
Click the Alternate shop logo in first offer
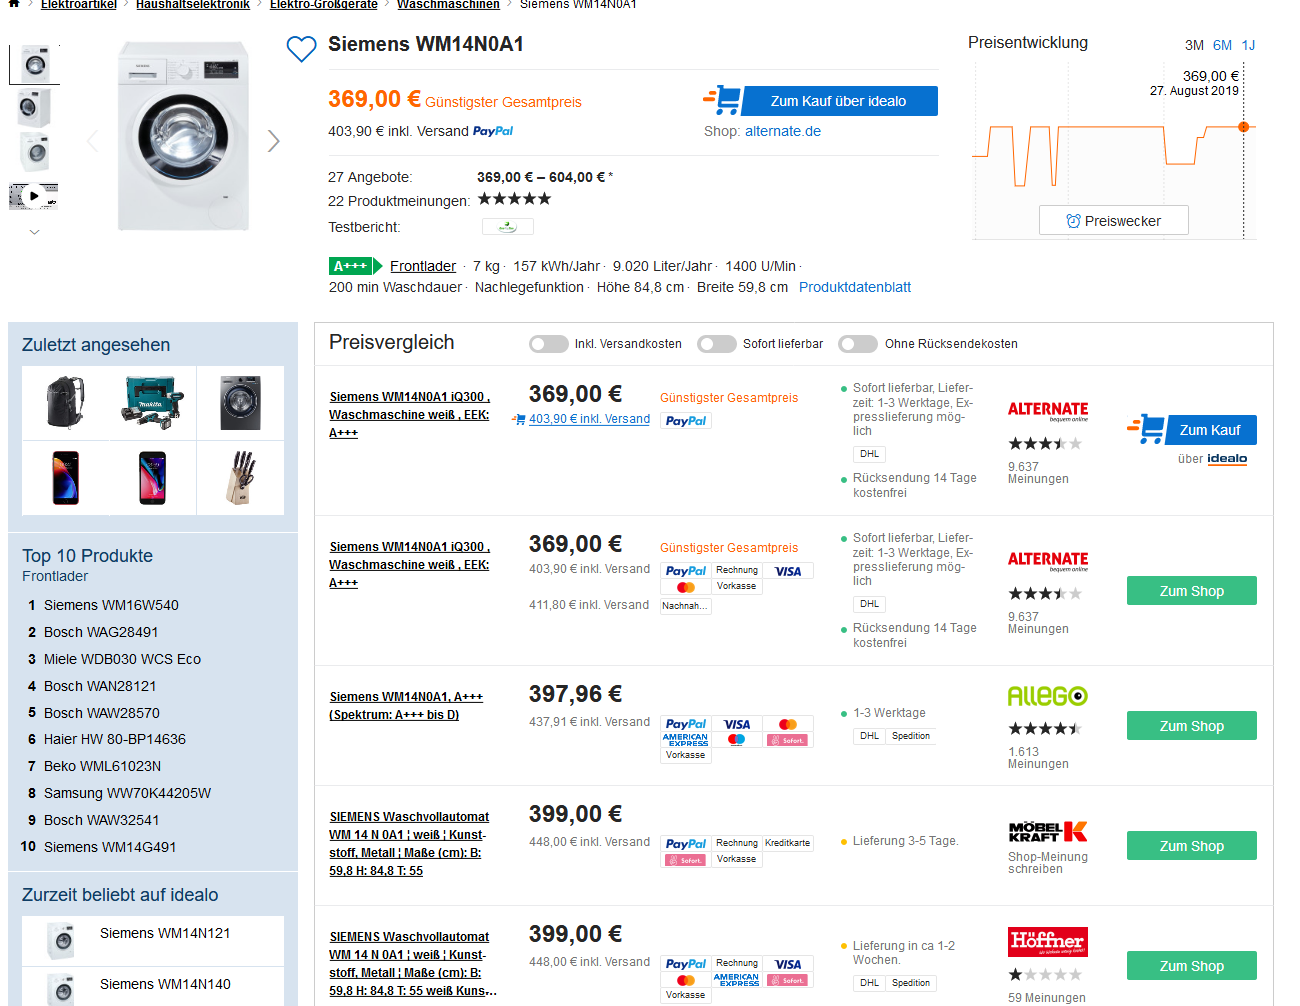tap(1047, 410)
